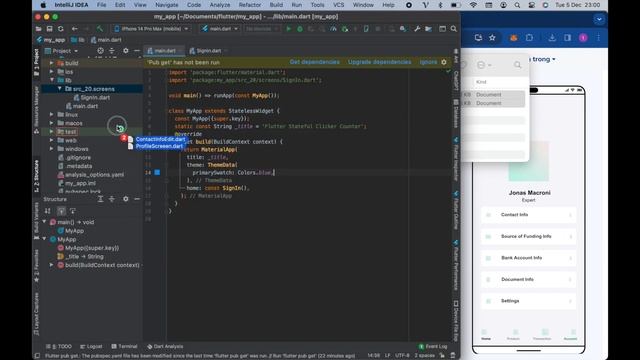Click Ignore link in pub get banner
Image resolution: width=640 pixels, height=360 pixels.
tap(428, 62)
